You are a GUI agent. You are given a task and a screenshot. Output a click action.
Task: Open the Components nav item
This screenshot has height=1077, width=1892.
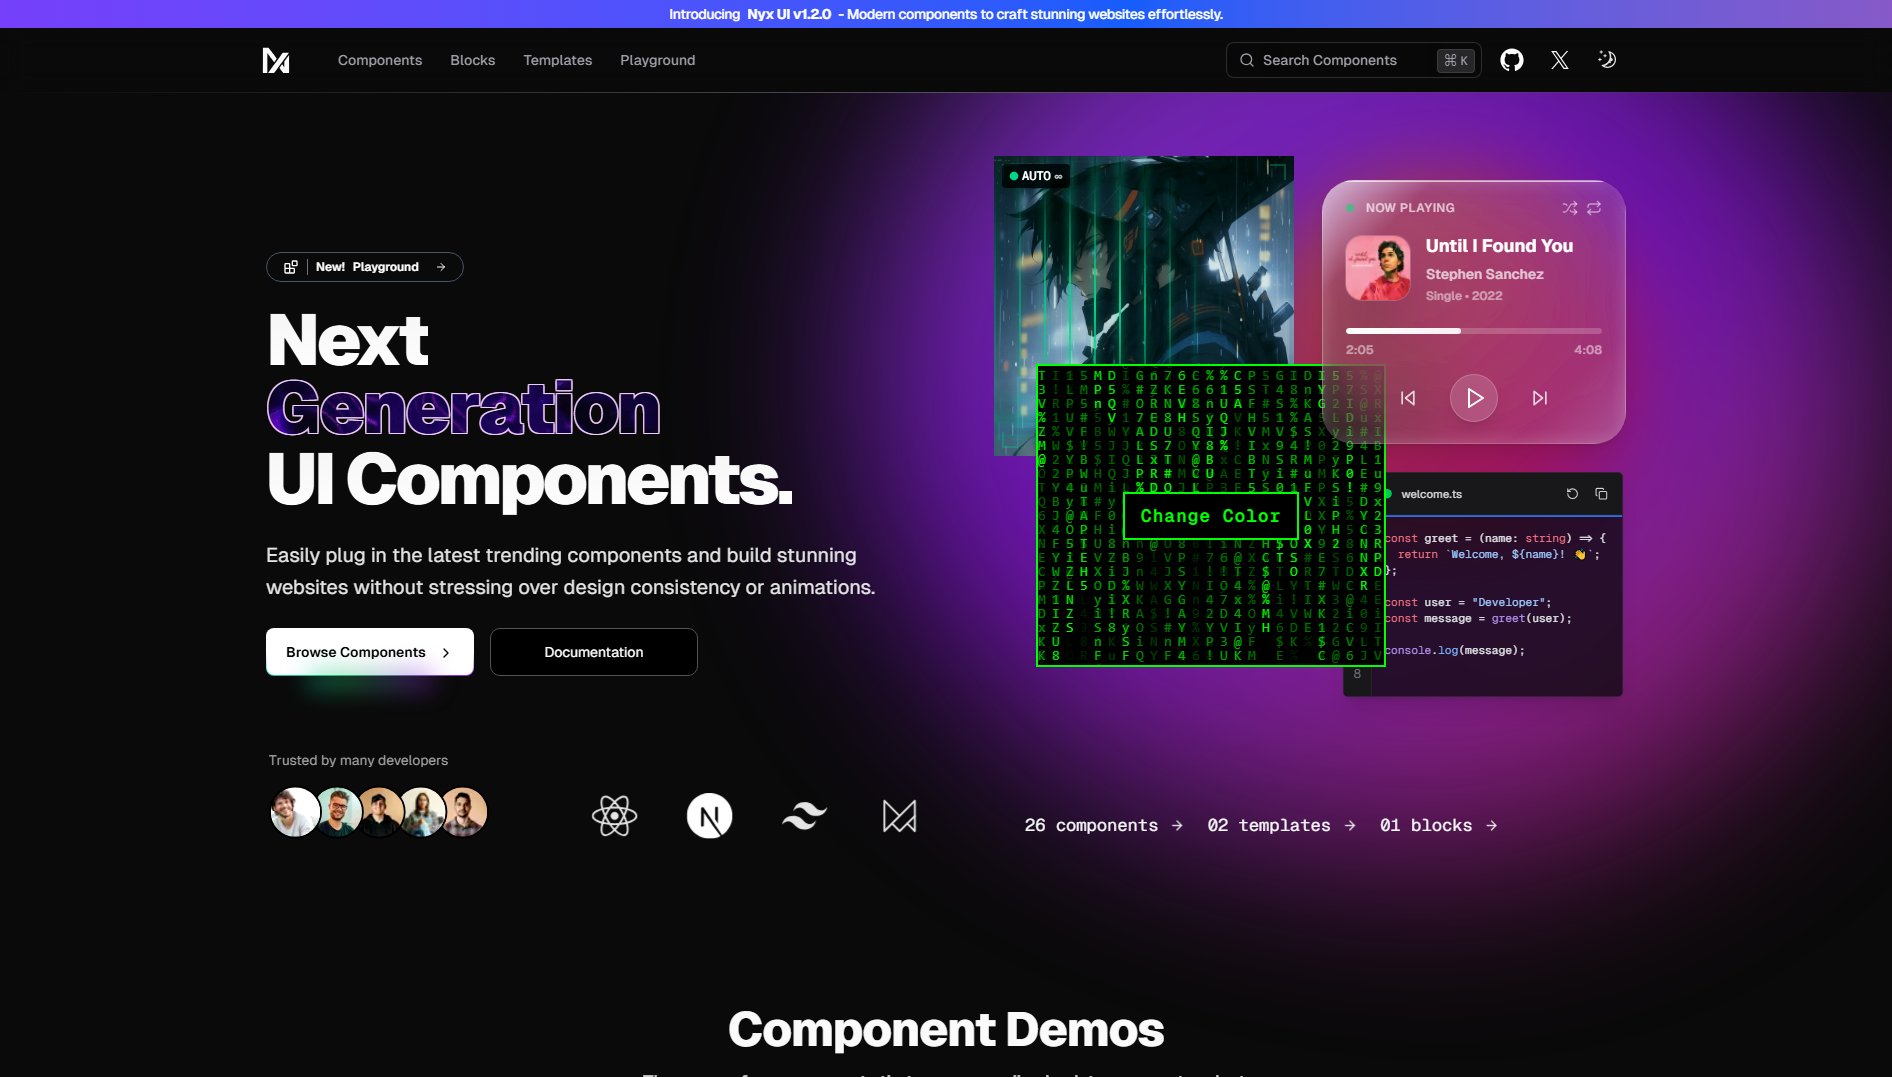pos(380,60)
